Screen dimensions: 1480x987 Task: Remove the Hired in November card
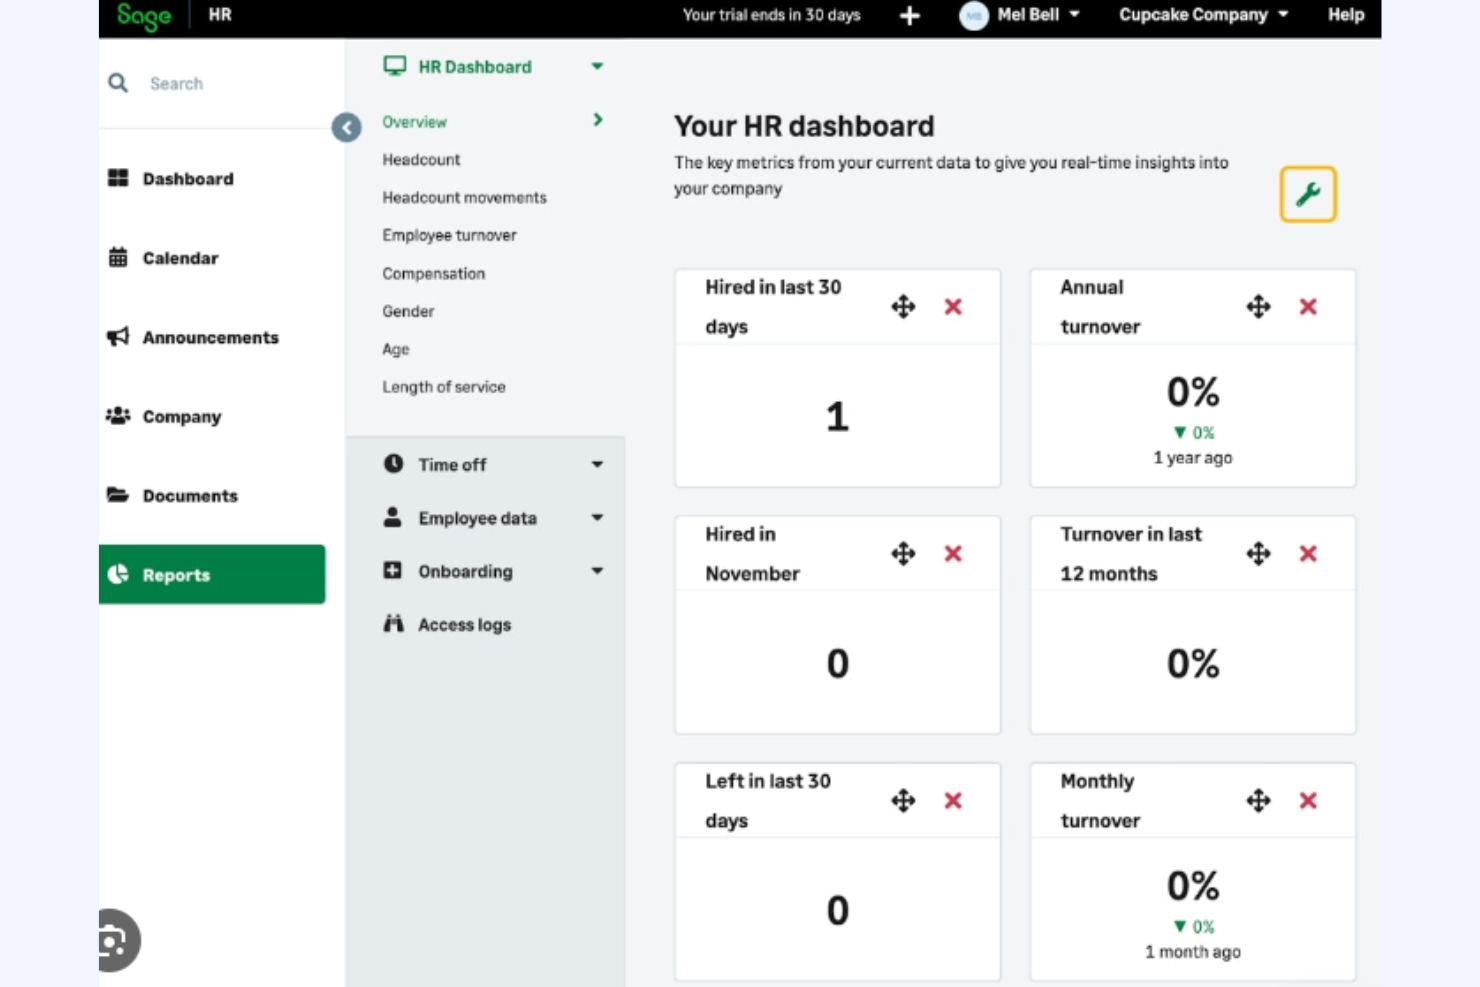(953, 553)
